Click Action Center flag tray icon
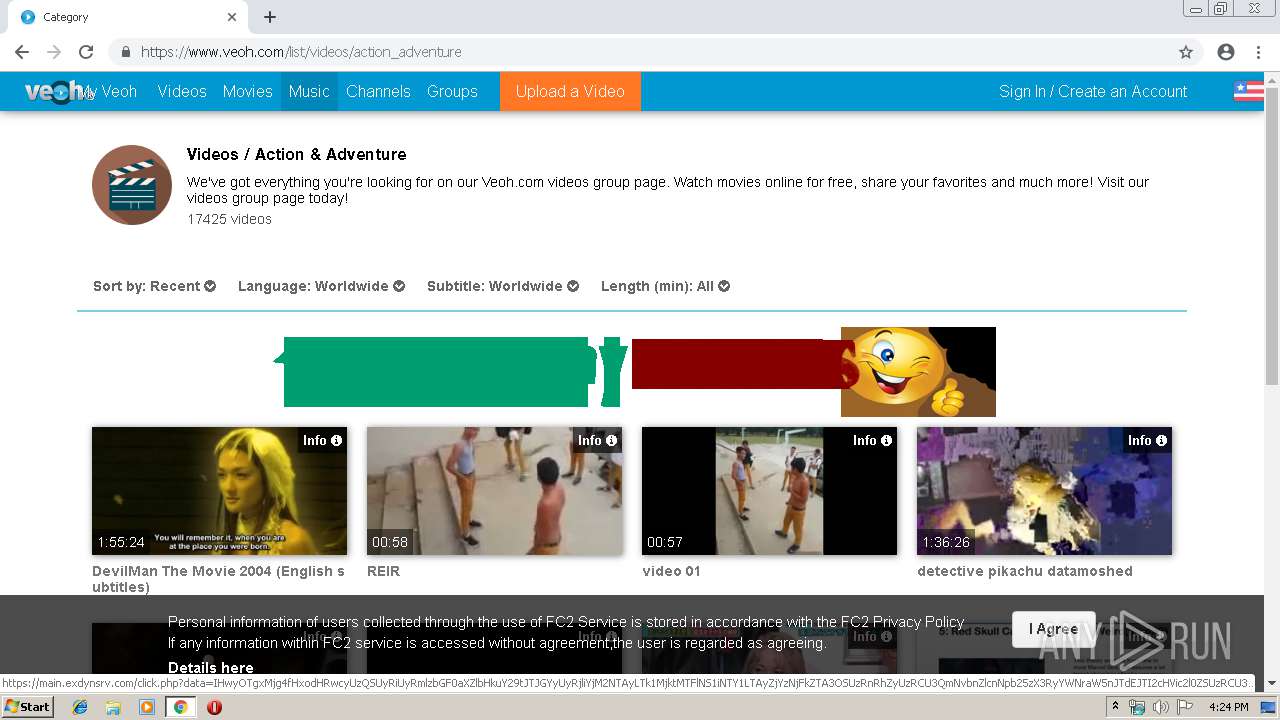The width and height of the screenshot is (1280, 720). [x=1184, y=707]
